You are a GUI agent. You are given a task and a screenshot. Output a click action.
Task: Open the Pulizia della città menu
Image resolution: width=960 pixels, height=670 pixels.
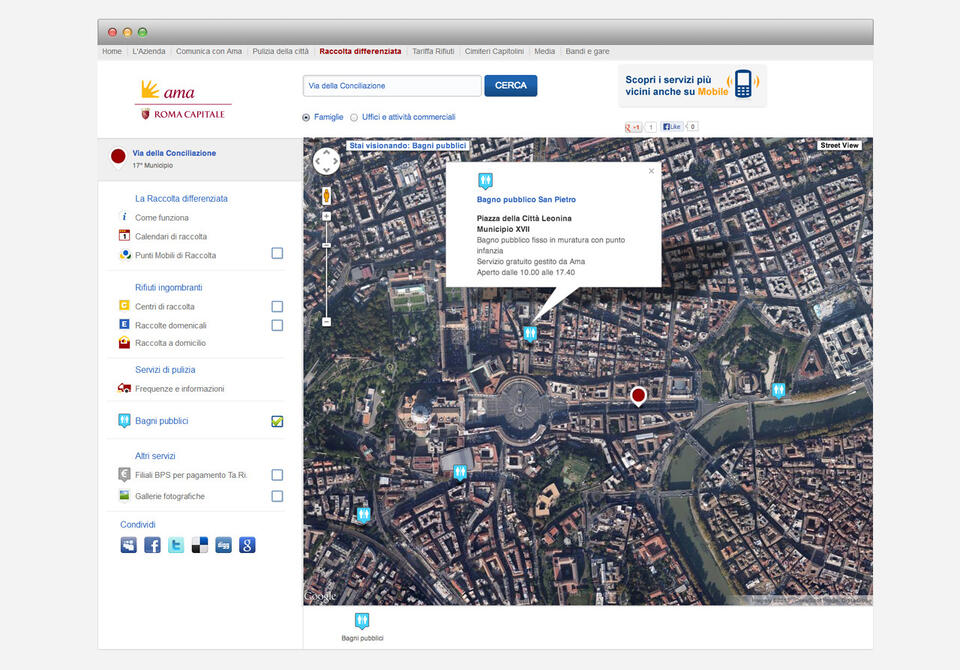[x=280, y=51]
